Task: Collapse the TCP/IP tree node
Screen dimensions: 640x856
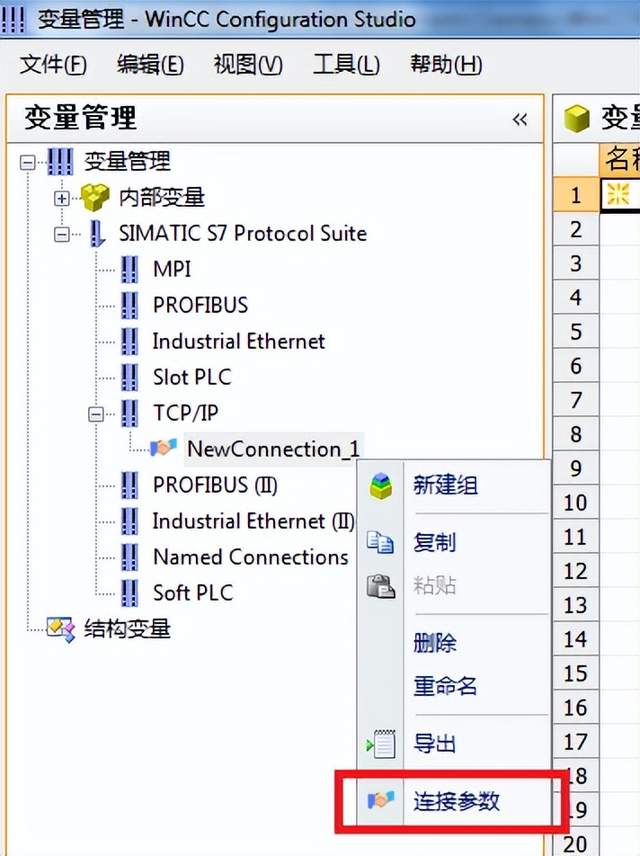Action: click(x=97, y=413)
